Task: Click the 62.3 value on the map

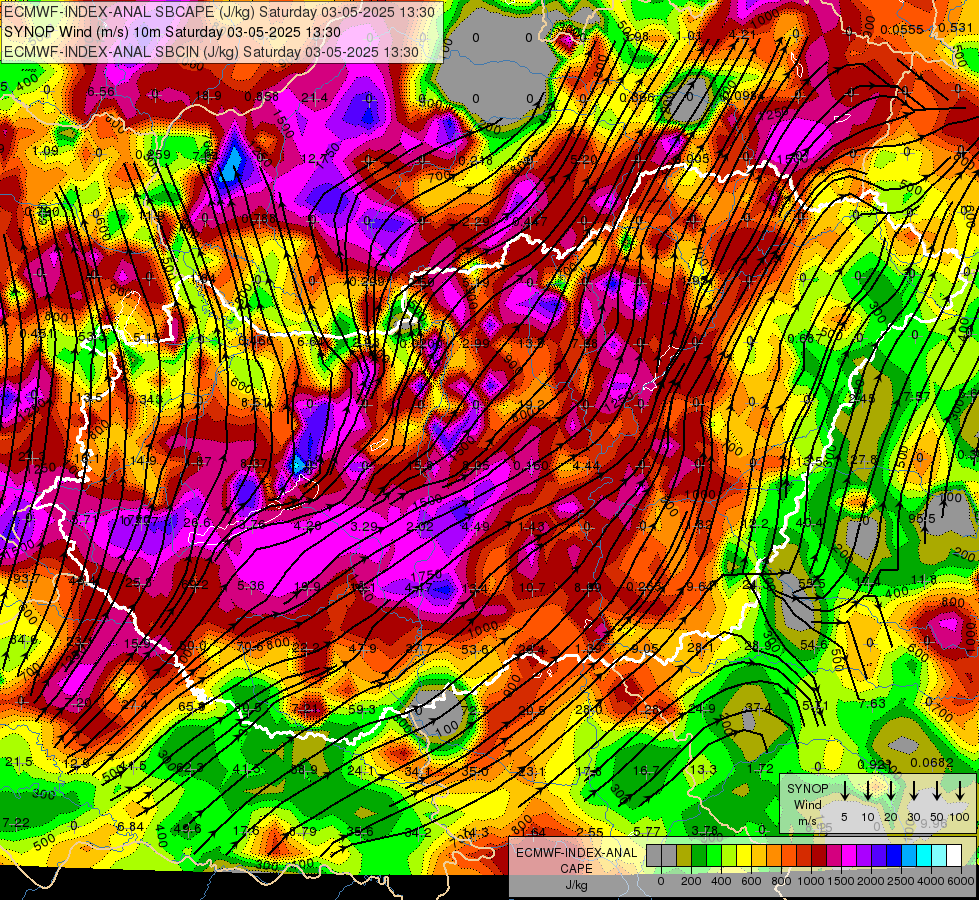Action: [190, 768]
